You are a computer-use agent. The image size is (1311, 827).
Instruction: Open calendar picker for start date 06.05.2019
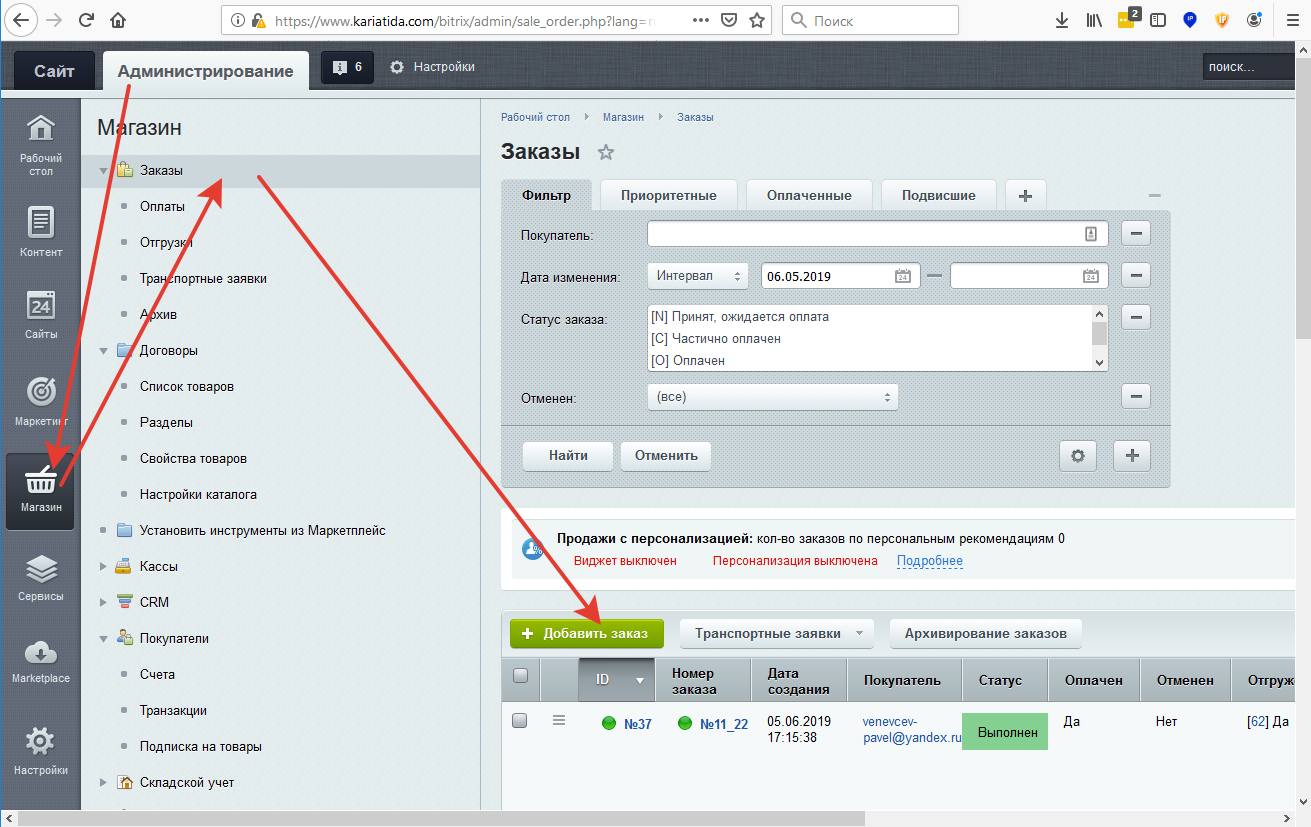coord(902,276)
